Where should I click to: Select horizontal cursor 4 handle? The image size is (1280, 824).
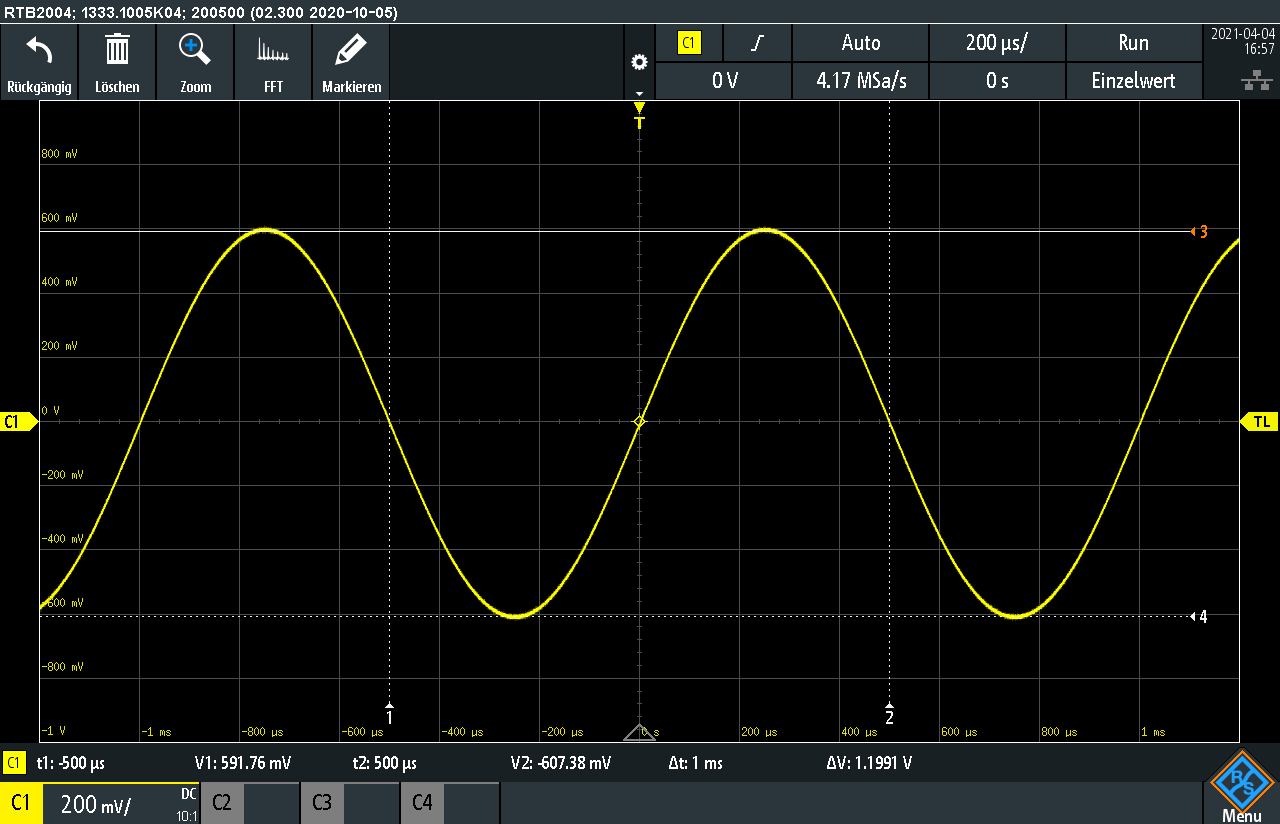point(1199,616)
